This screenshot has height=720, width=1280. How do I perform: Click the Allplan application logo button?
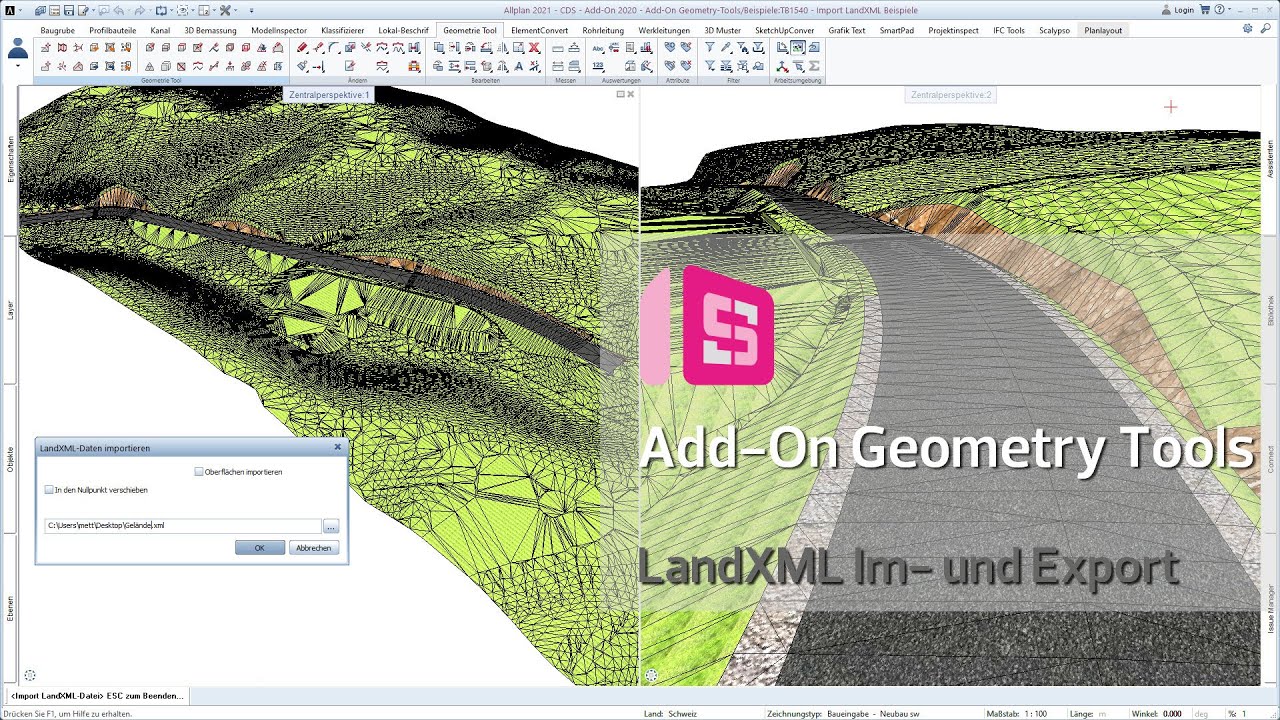point(8,9)
